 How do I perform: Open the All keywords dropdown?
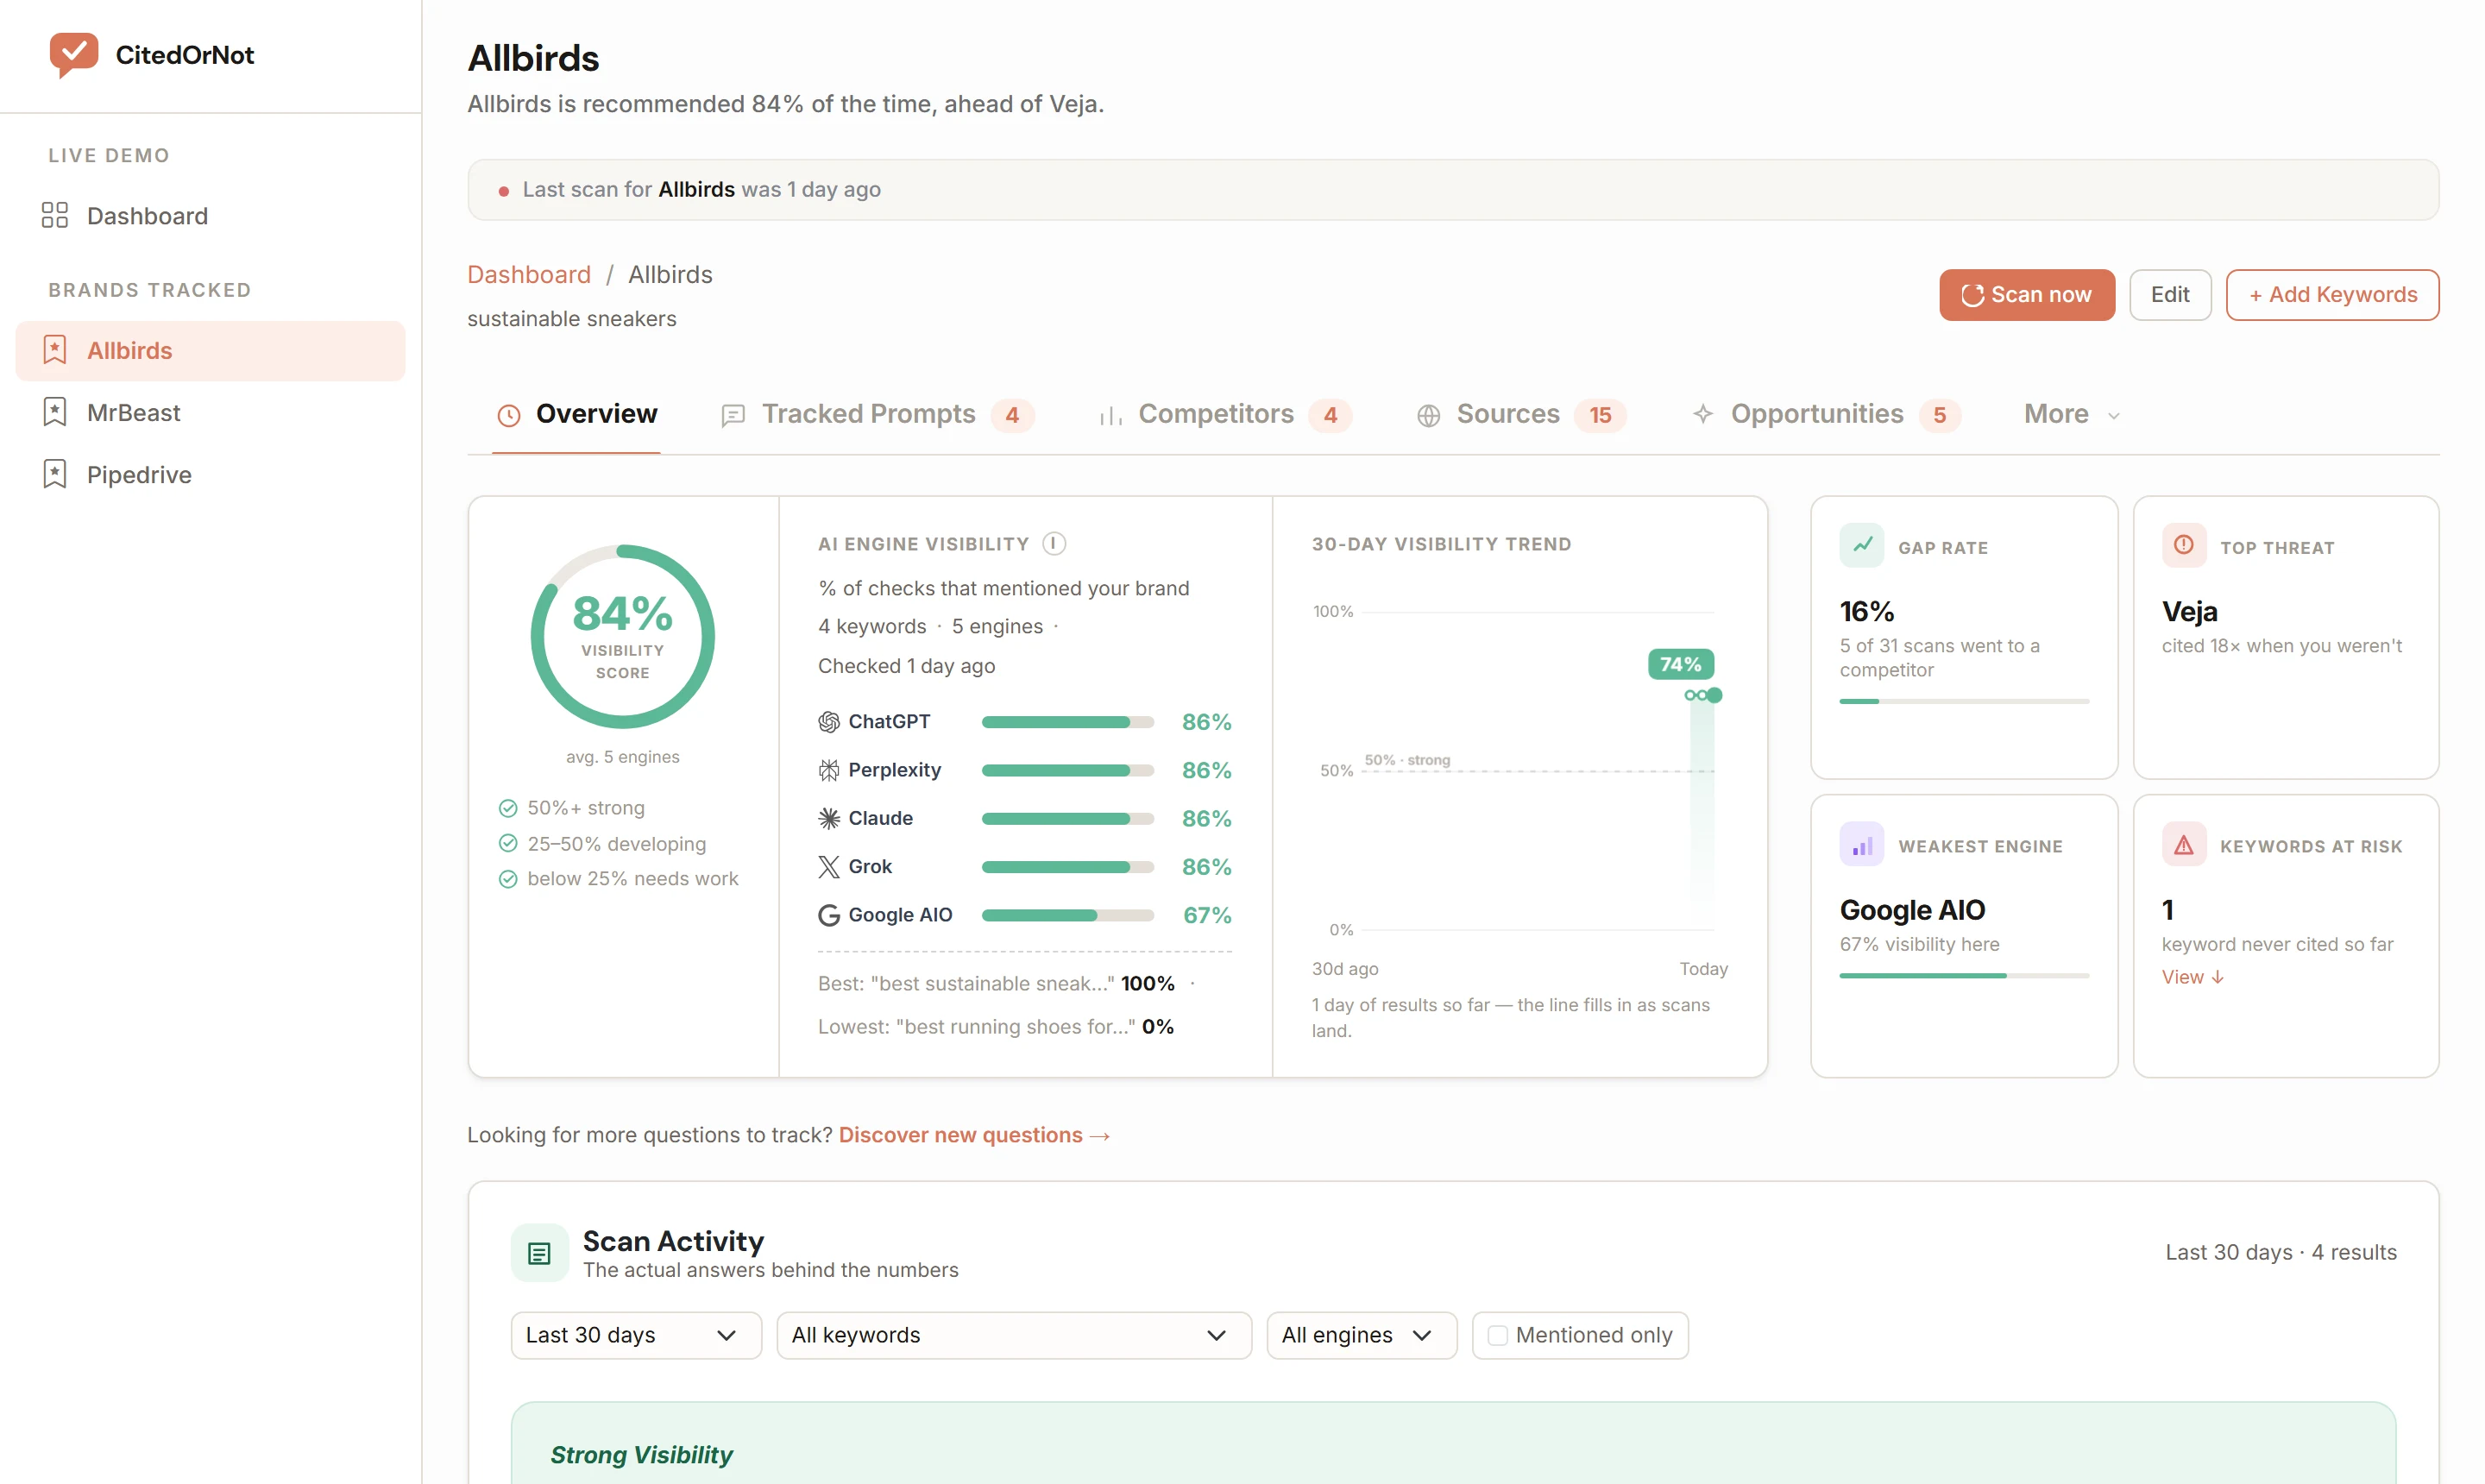pos(1014,1335)
